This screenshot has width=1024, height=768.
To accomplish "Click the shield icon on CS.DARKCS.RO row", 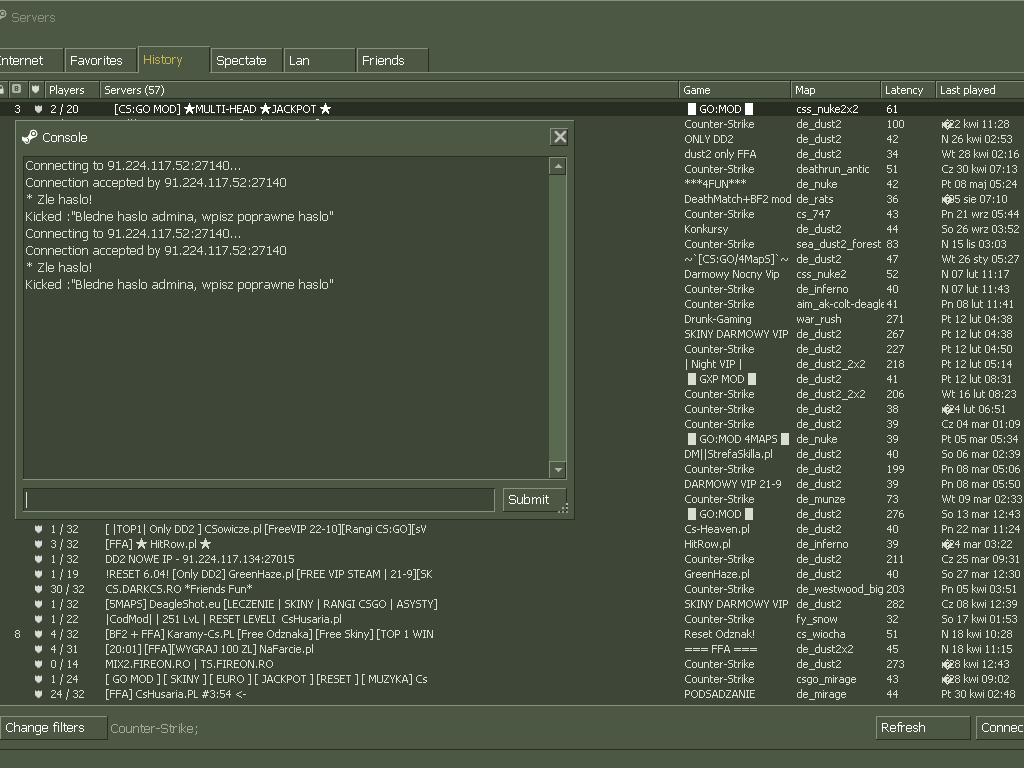I will (38, 589).
